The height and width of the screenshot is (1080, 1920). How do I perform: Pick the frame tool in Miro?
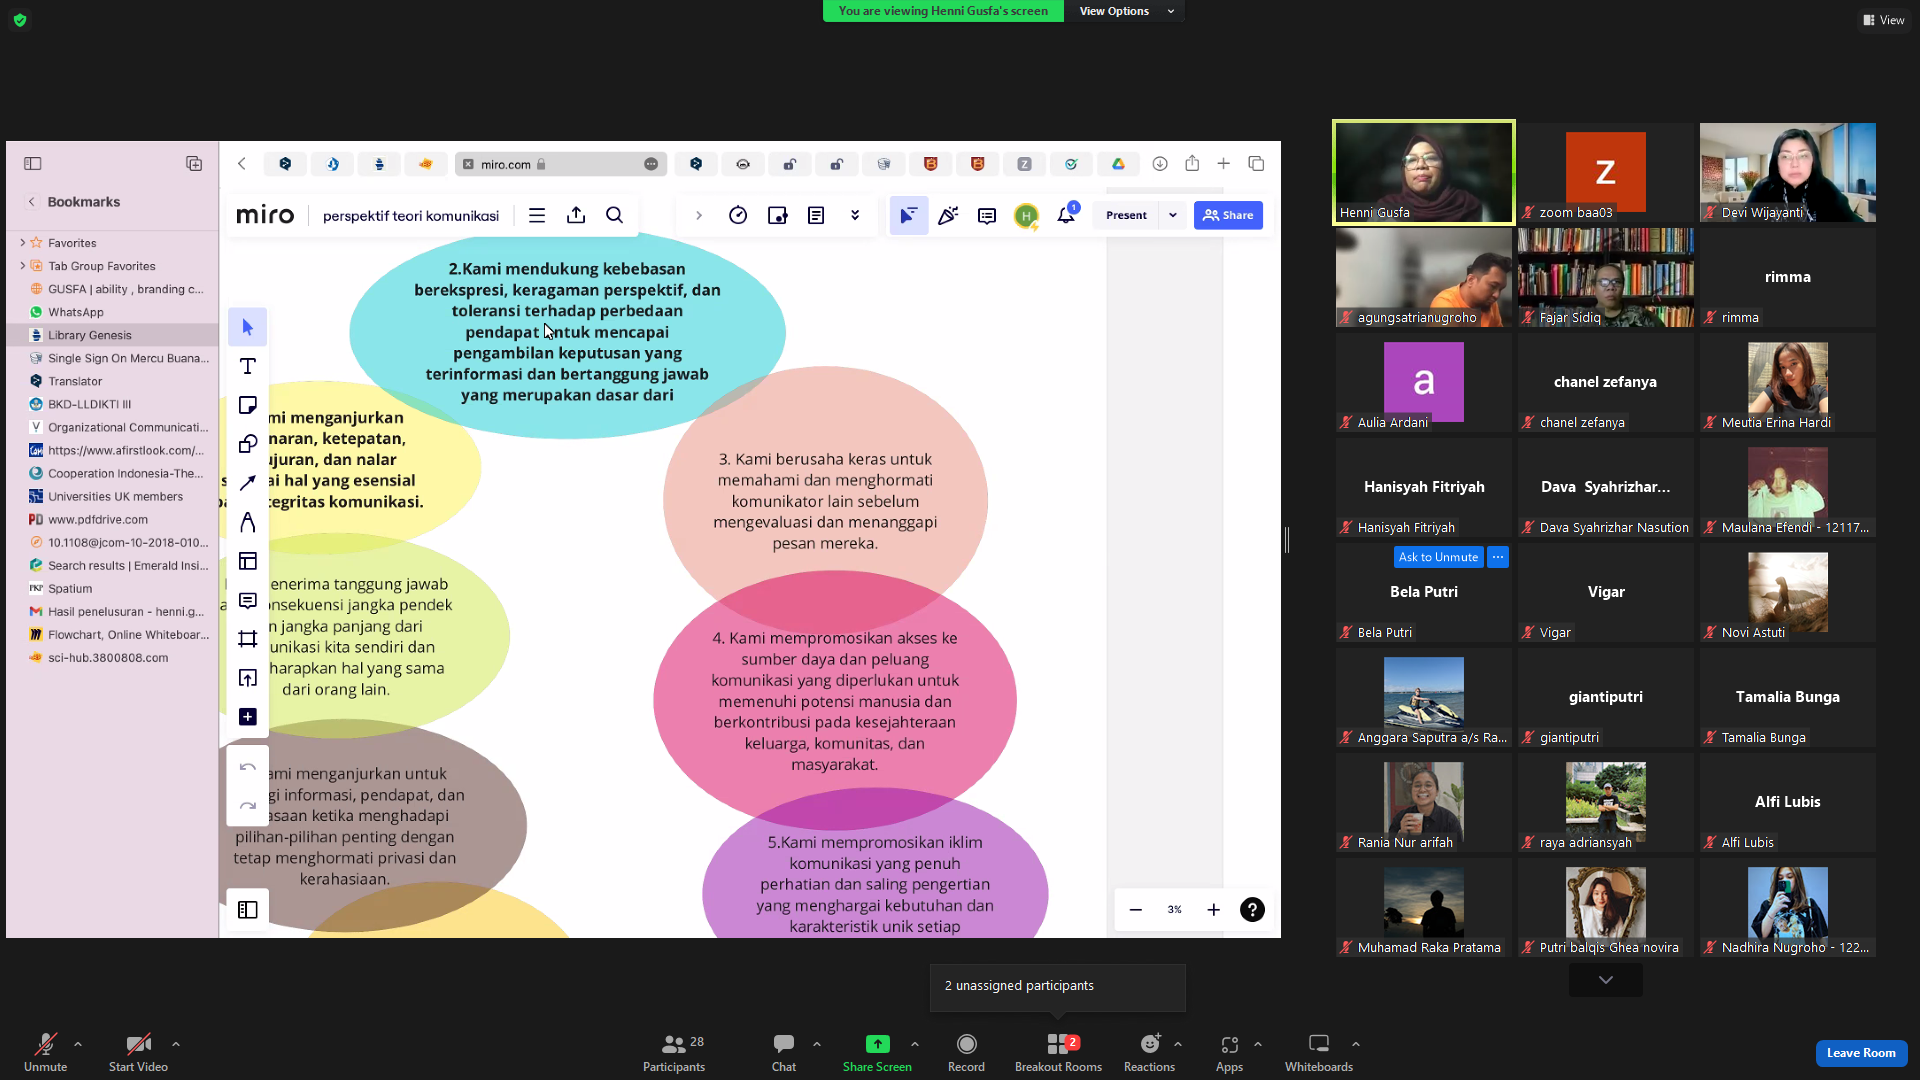coord(248,639)
